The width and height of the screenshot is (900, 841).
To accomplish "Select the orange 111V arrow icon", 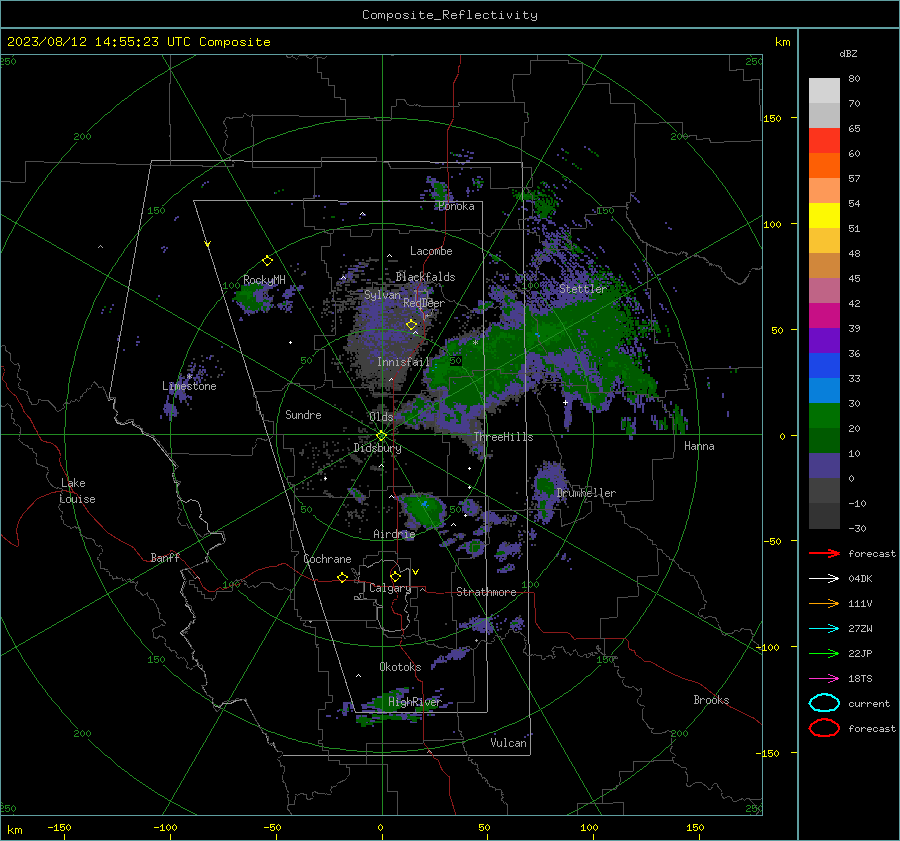I will coord(824,603).
